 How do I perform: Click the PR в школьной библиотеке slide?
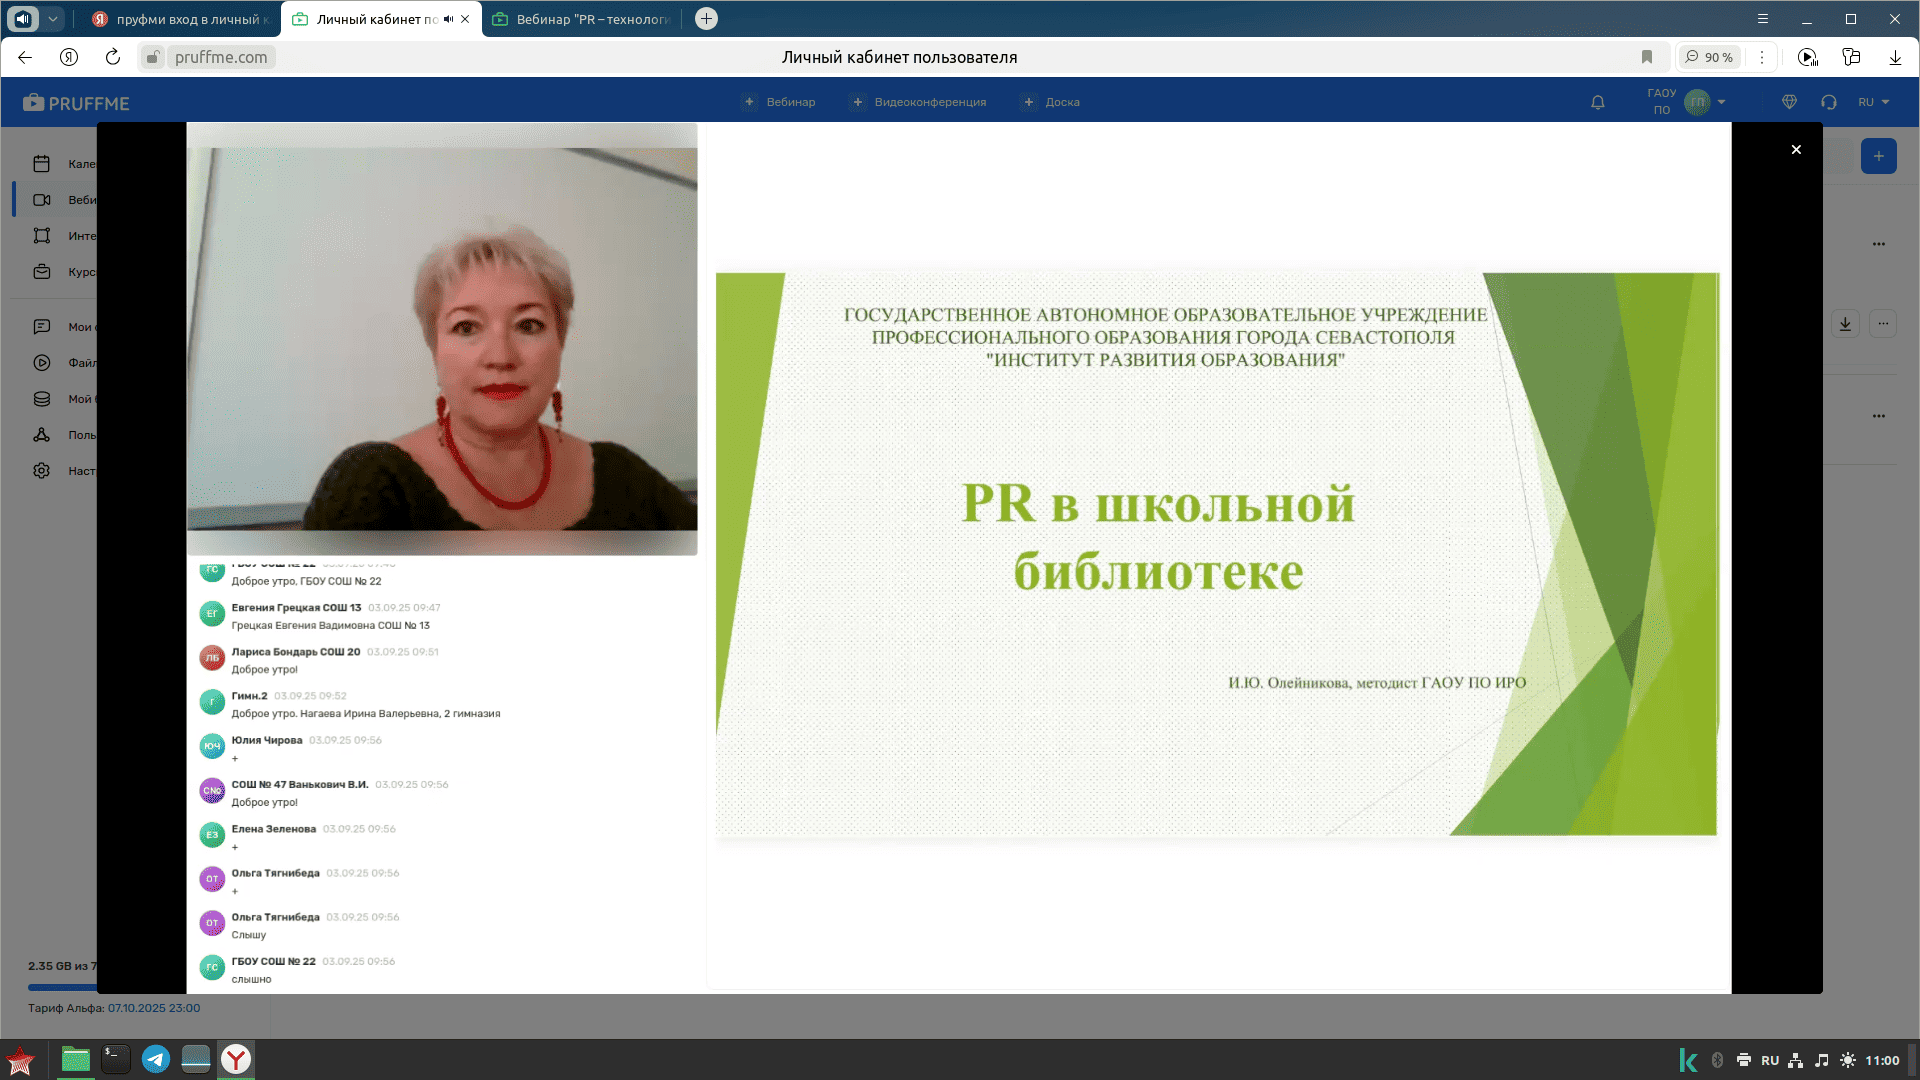(1217, 554)
